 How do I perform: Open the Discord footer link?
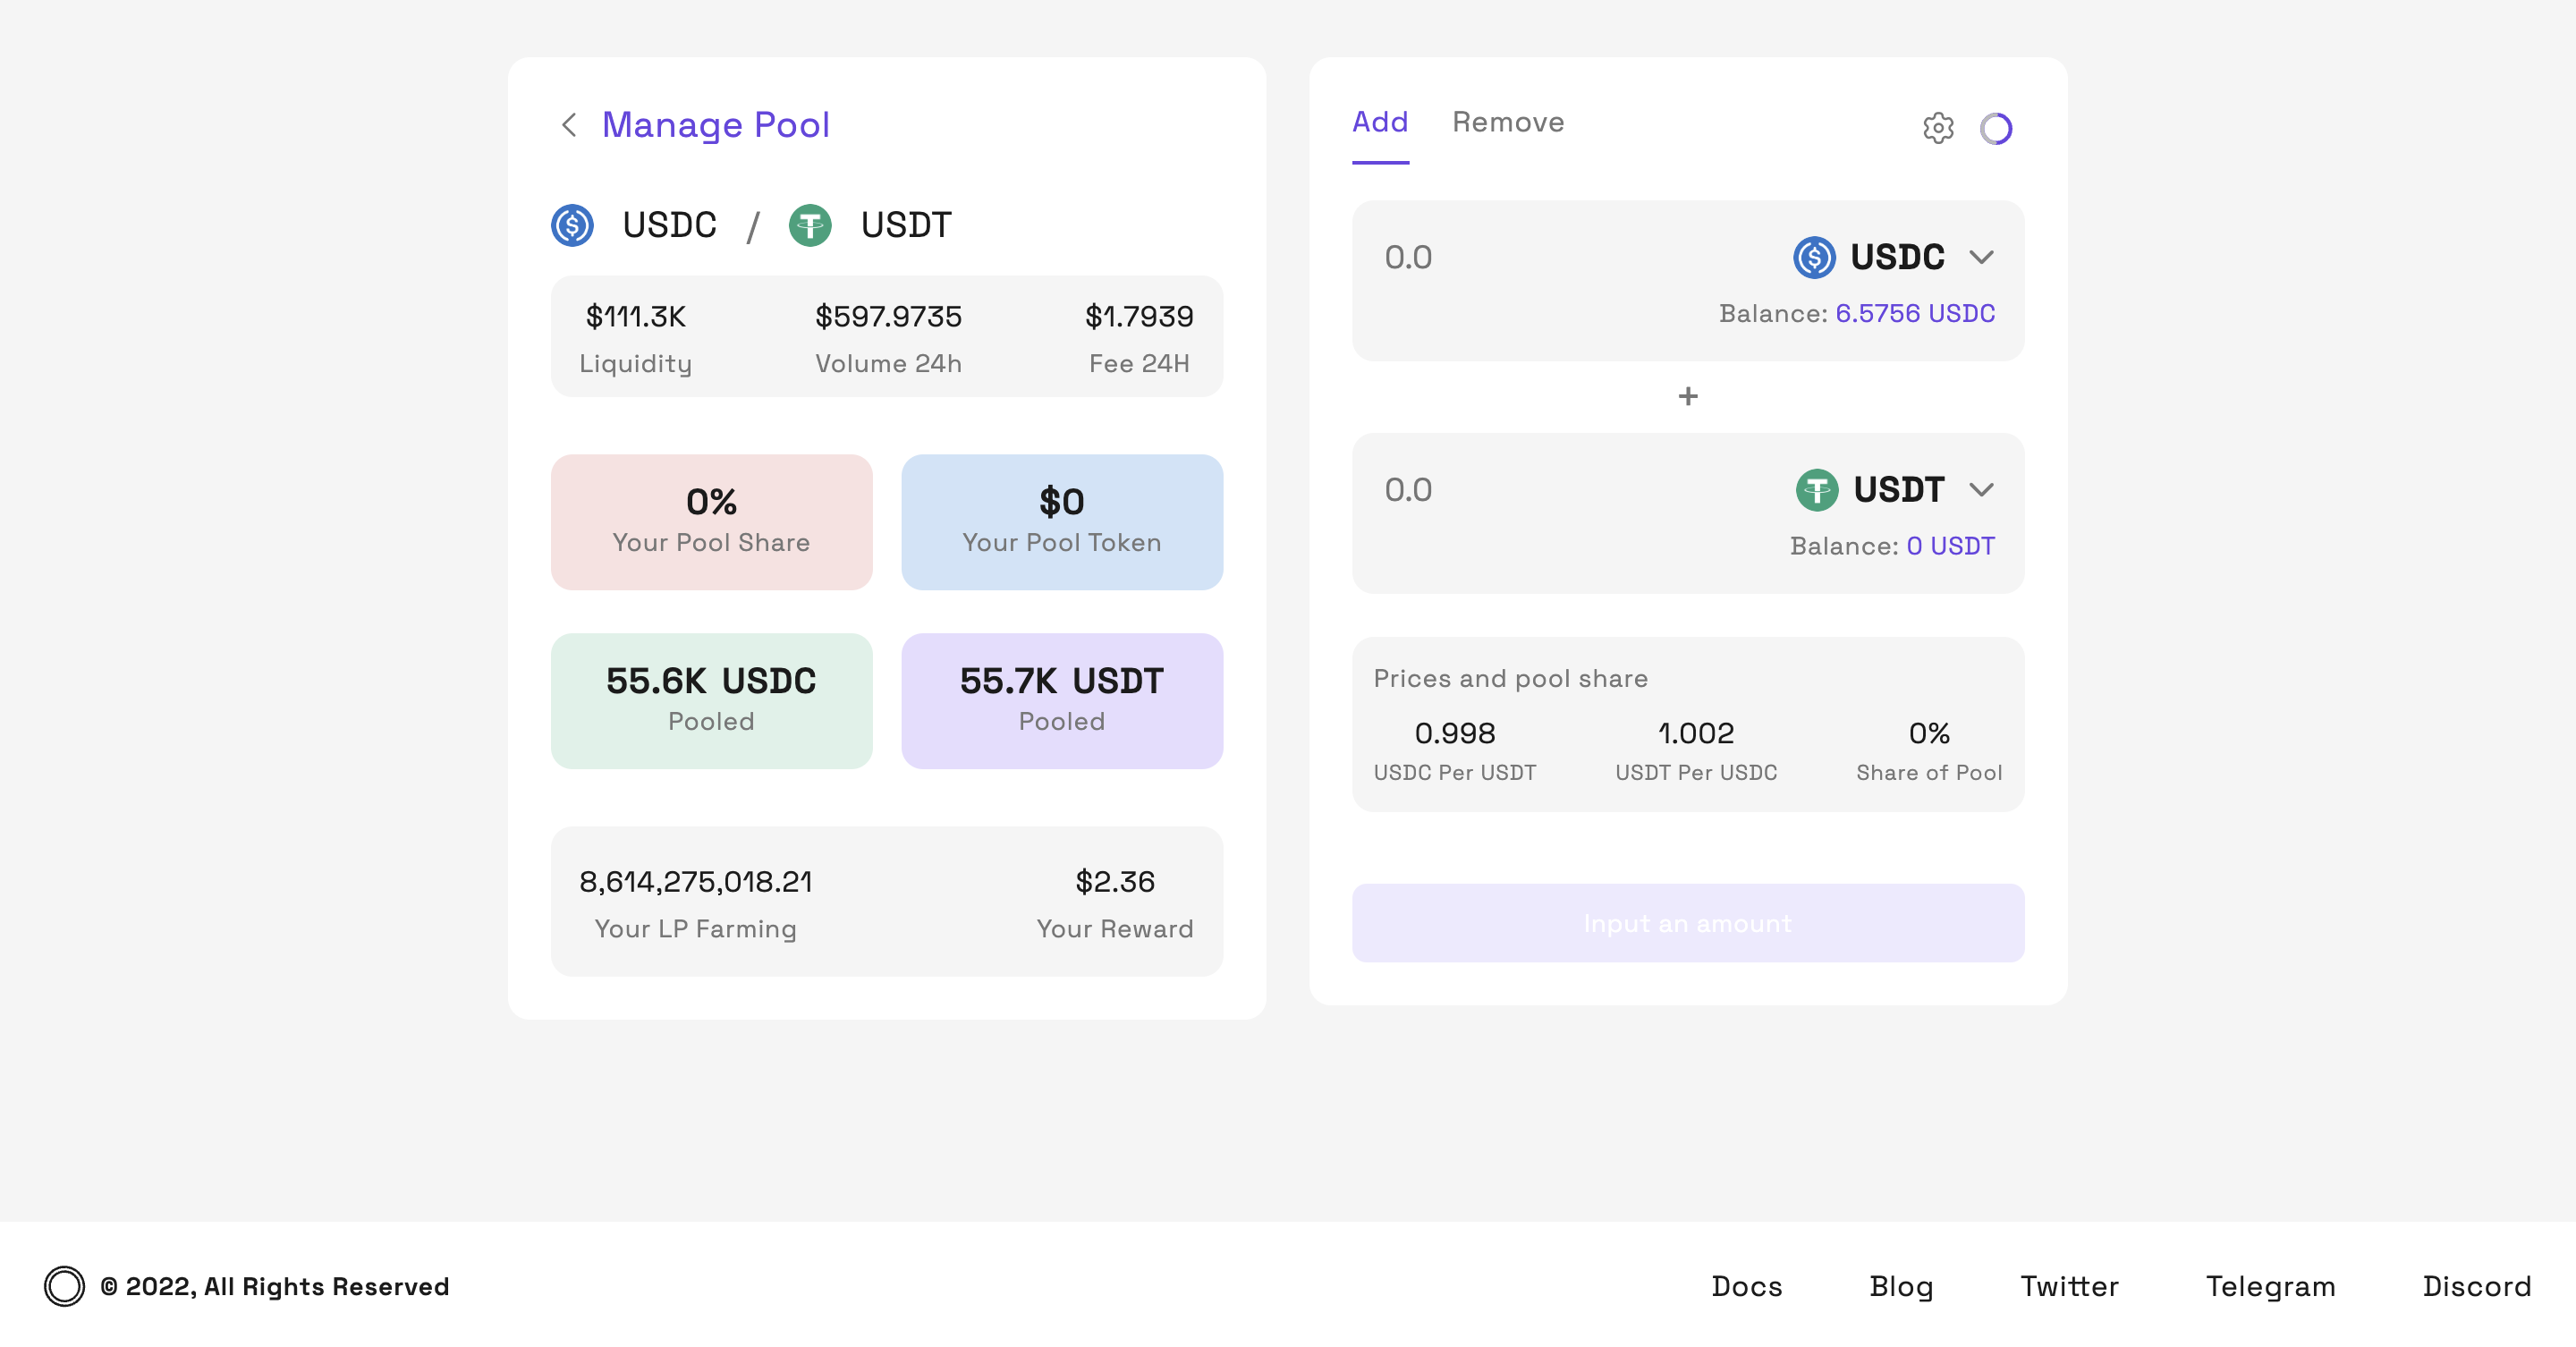click(2476, 1286)
